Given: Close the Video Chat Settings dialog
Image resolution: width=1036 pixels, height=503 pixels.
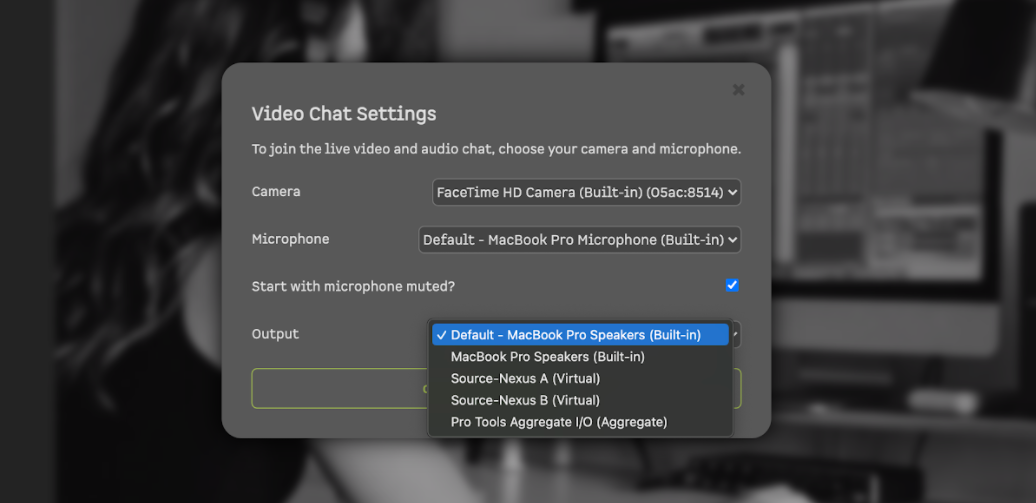Looking at the screenshot, I should tap(738, 90).
